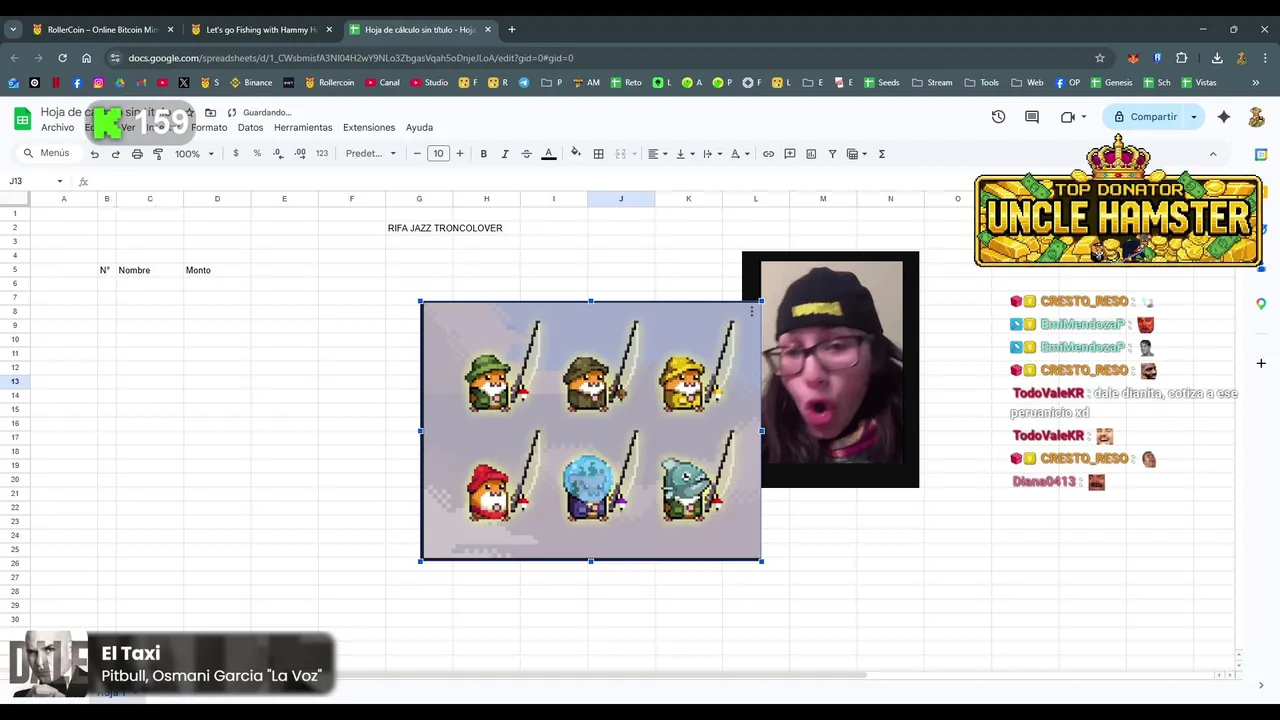Image resolution: width=1280 pixels, height=720 pixels.
Task: Switch to the RollerCoin browser tab
Action: pos(101,30)
